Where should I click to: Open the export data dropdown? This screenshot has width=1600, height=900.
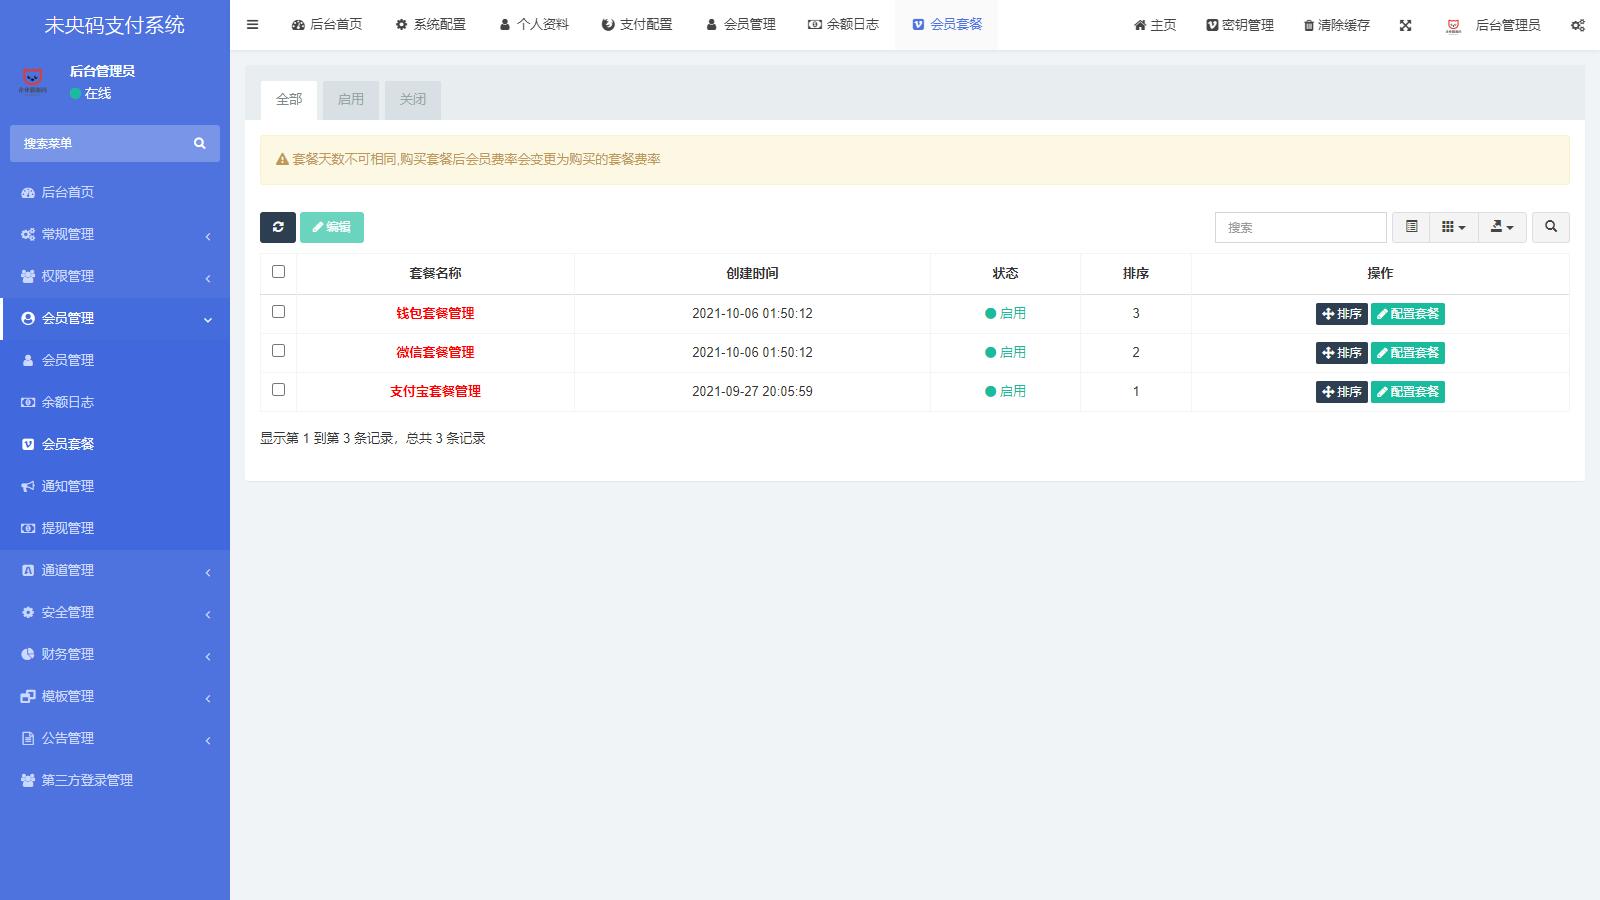[x=1502, y=227]
